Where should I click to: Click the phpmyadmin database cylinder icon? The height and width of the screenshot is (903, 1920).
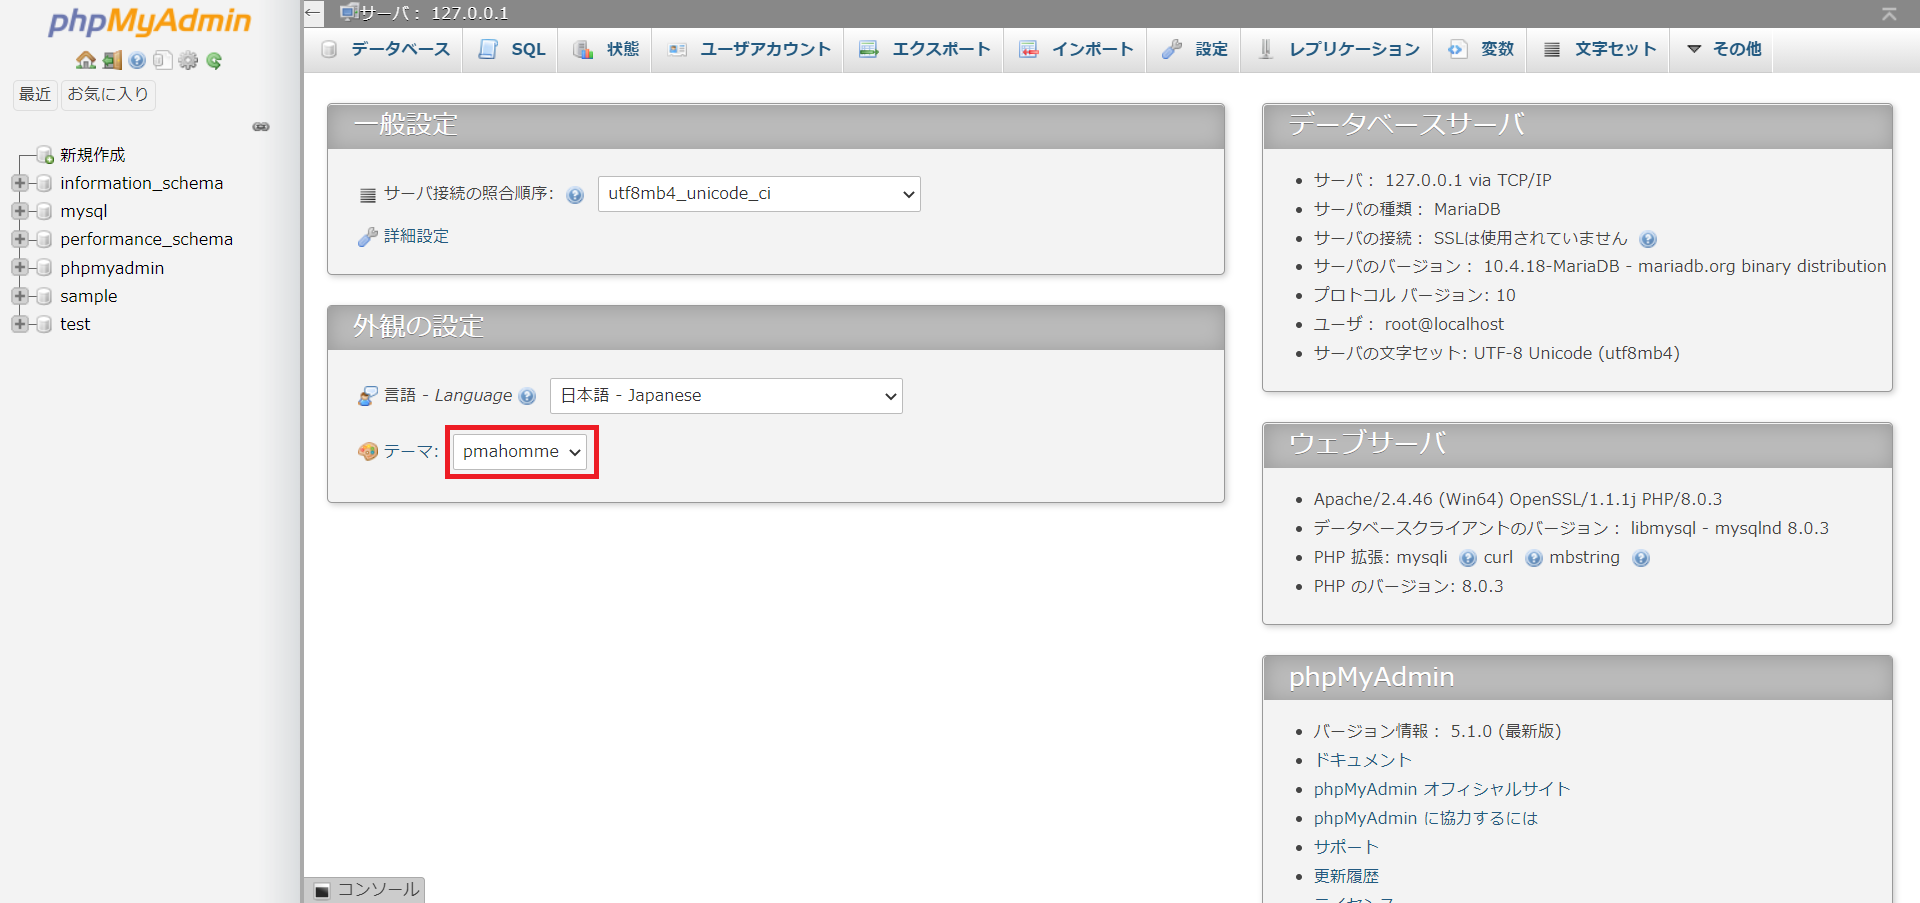point(44,268)
